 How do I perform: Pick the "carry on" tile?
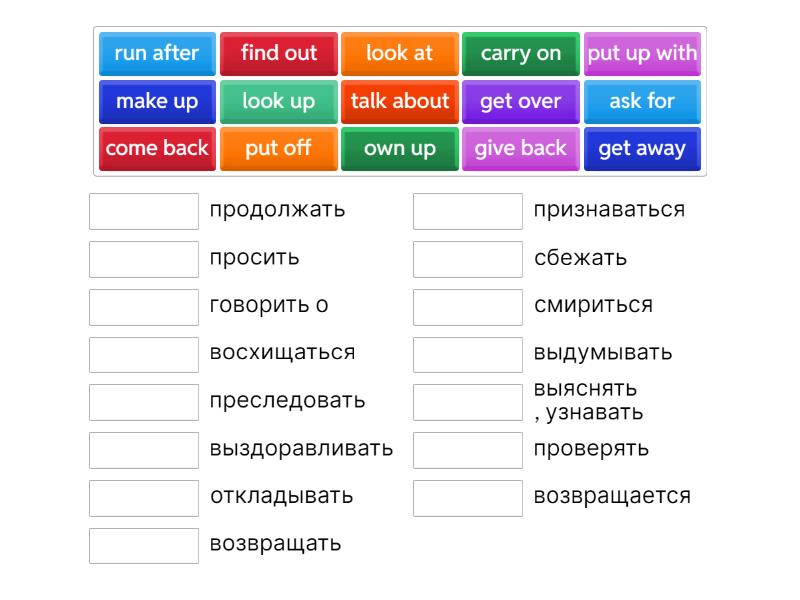(520, 54)
